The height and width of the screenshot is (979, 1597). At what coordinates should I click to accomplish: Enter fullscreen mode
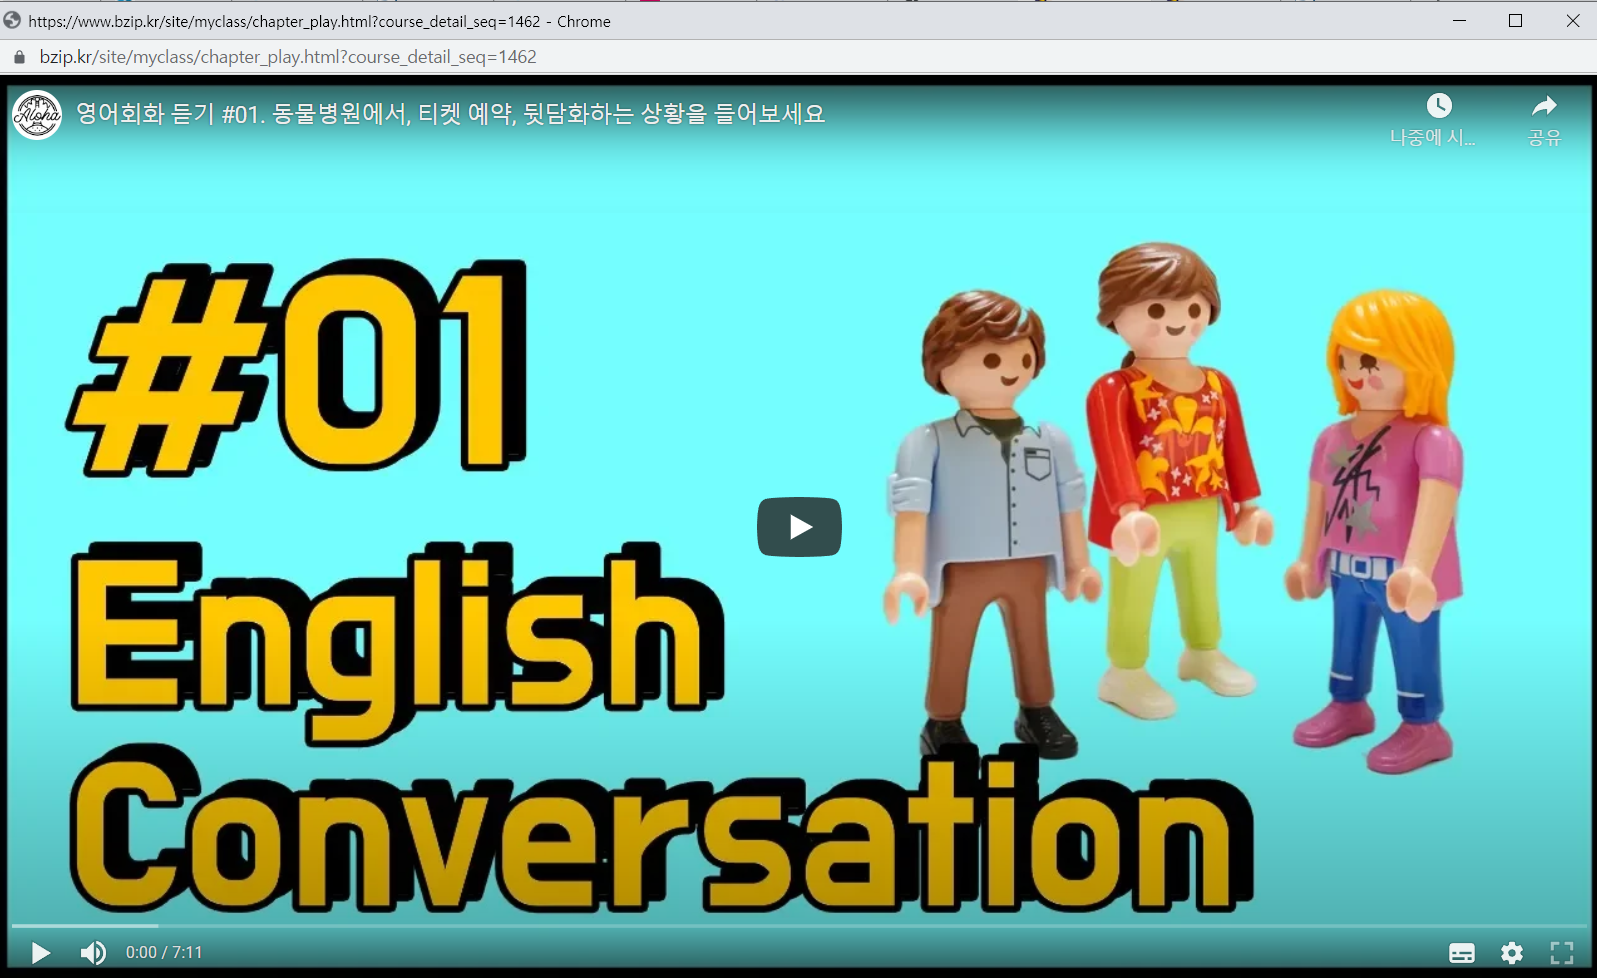1561,952
